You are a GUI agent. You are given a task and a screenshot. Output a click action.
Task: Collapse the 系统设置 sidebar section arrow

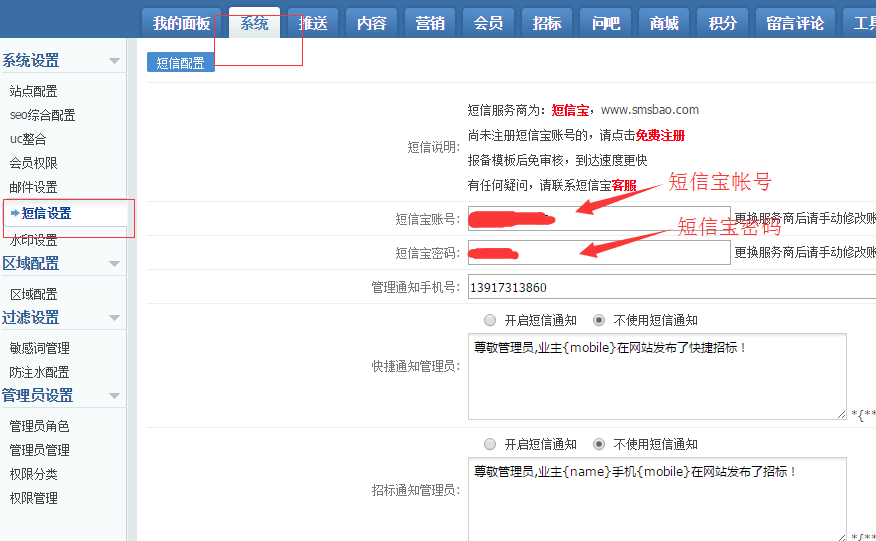(x=115, y=62)
